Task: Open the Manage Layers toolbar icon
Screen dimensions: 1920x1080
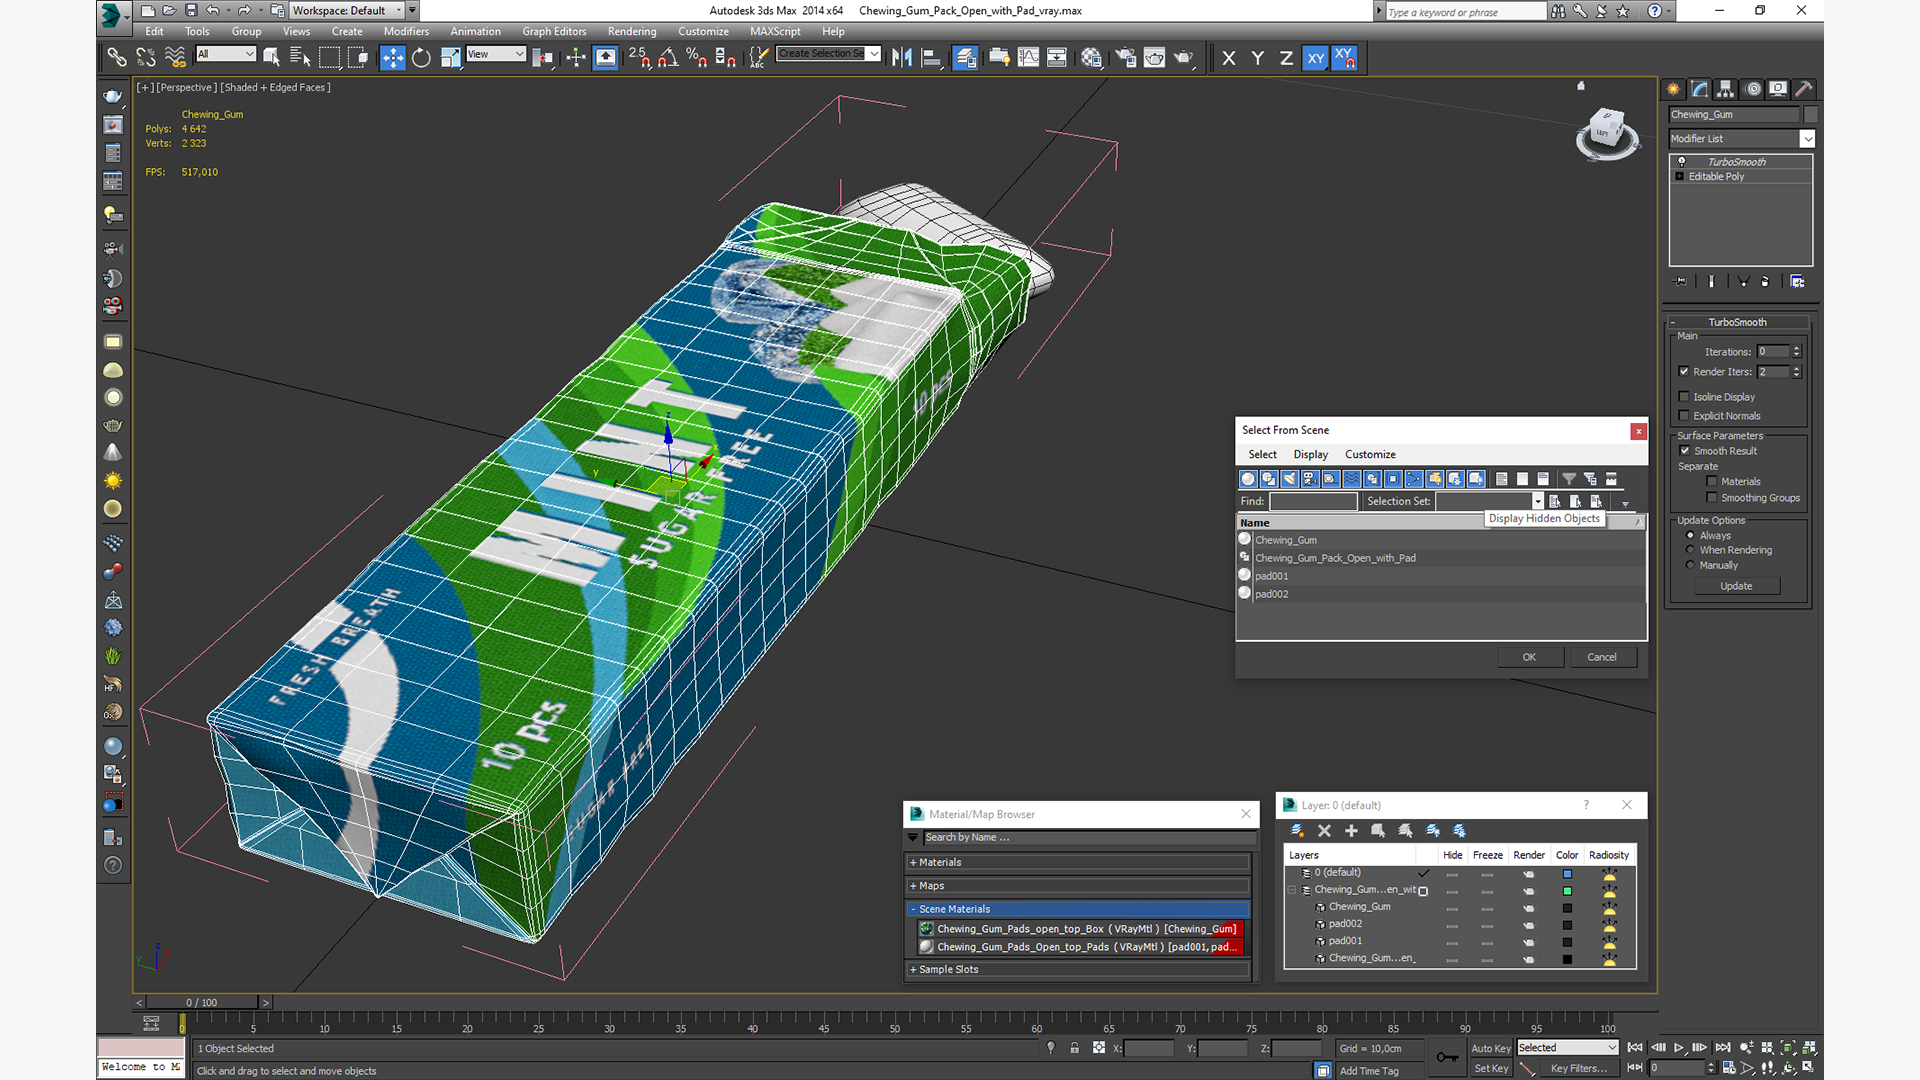Action: [x=965, y=58]
